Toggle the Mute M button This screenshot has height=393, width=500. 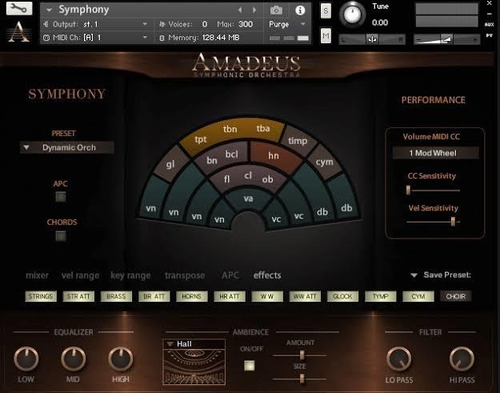point(326,36)
